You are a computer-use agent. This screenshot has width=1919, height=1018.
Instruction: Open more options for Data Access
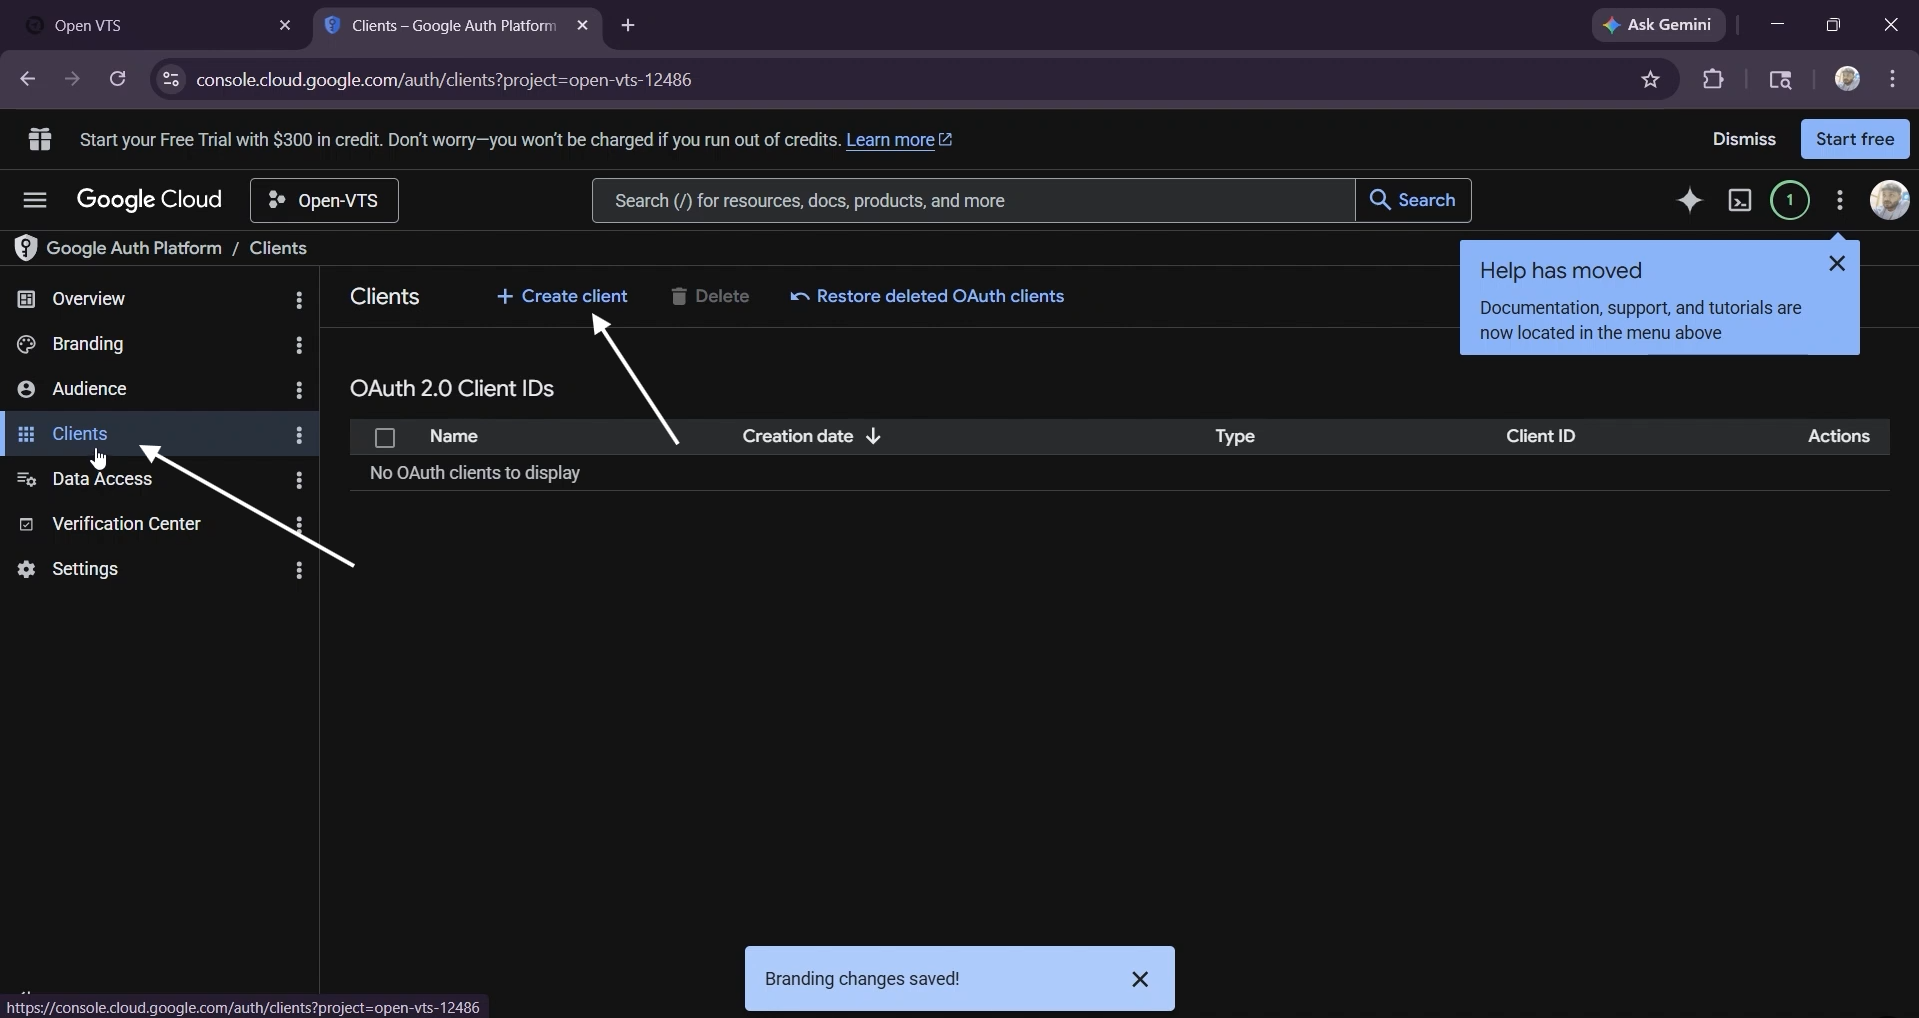pos(299,480)
